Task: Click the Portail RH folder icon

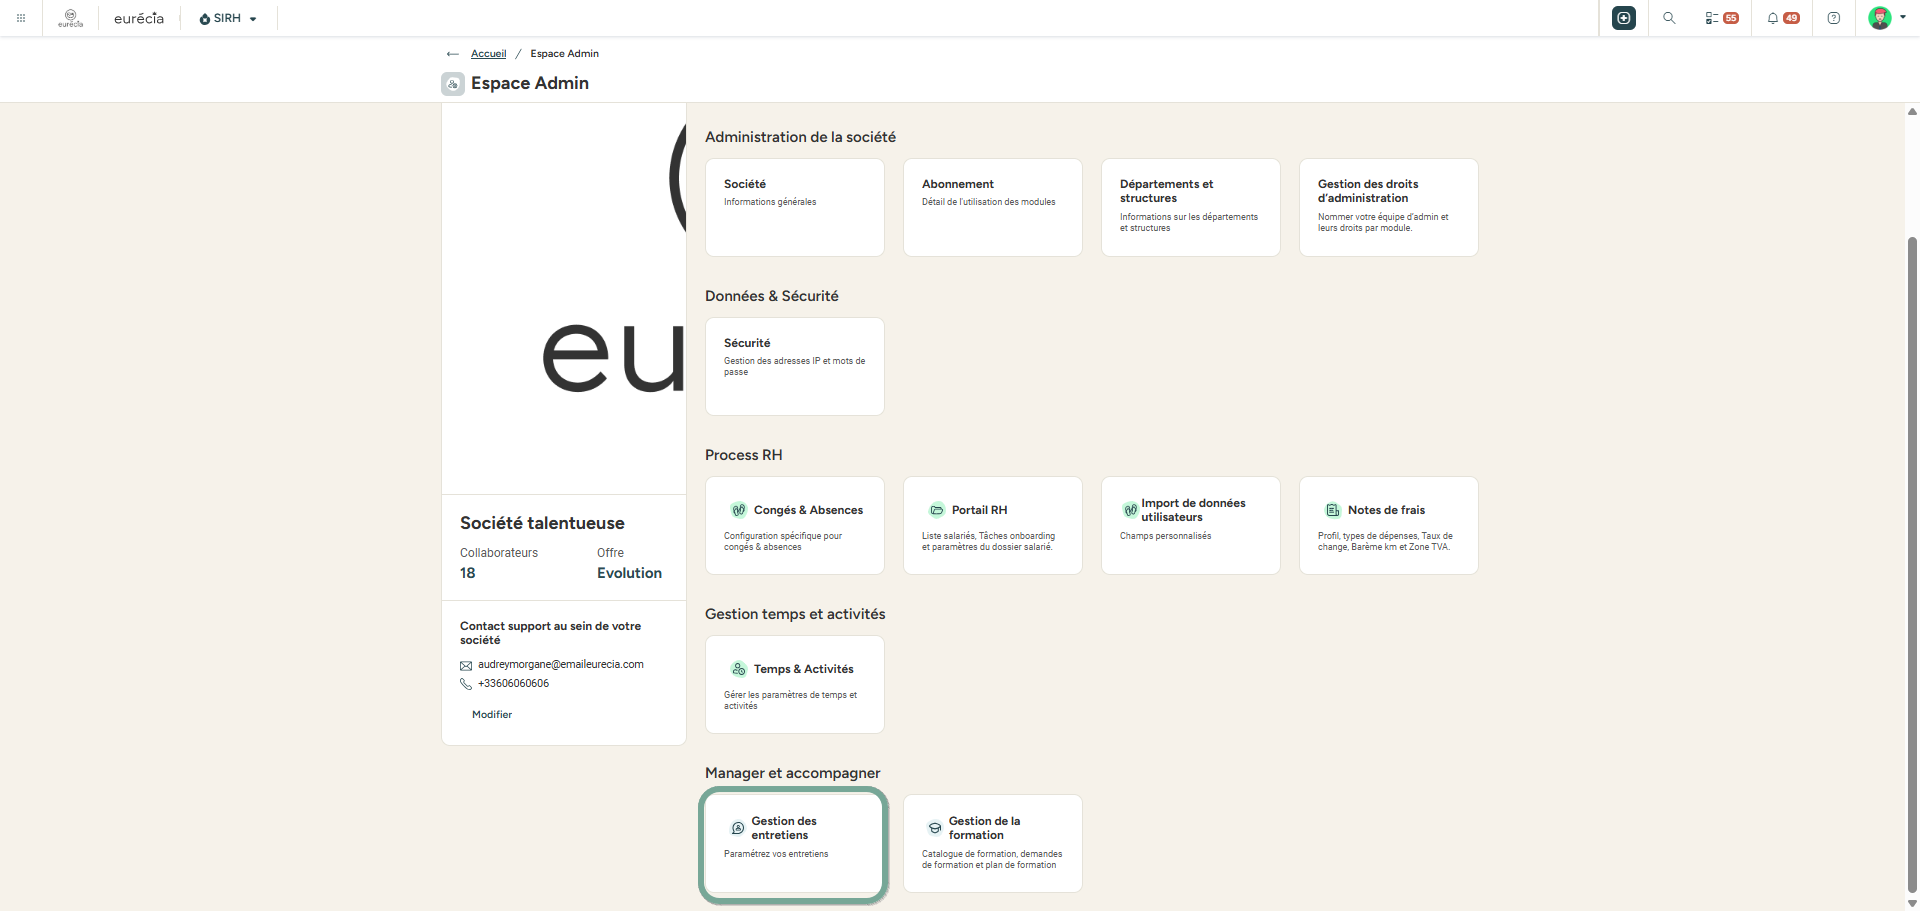Action: [x=937, y=510]
